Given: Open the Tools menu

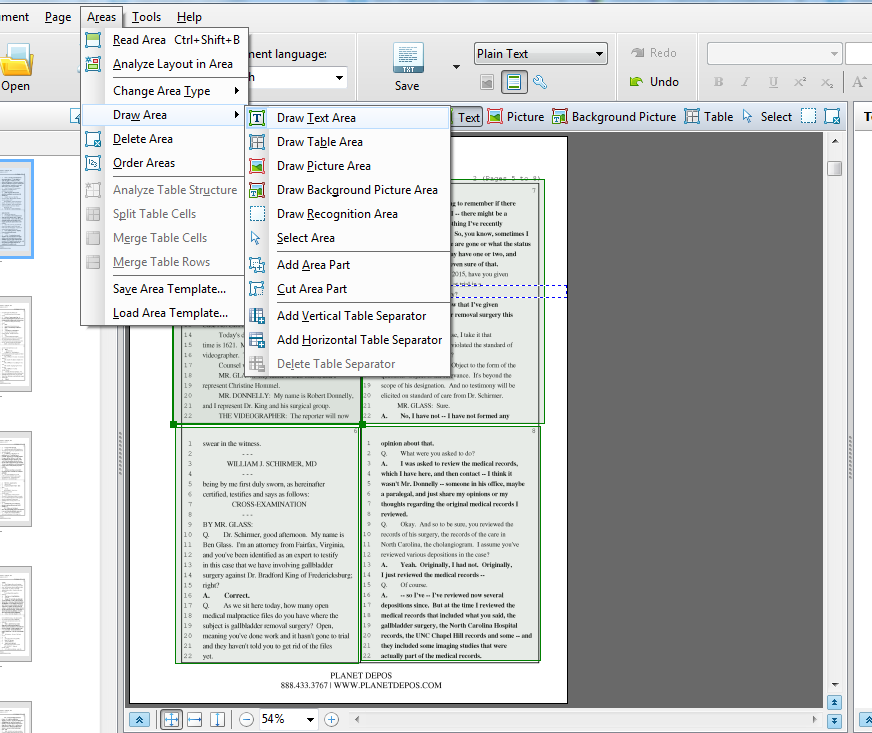Looking at the screenshot, I should pos(146,17).
